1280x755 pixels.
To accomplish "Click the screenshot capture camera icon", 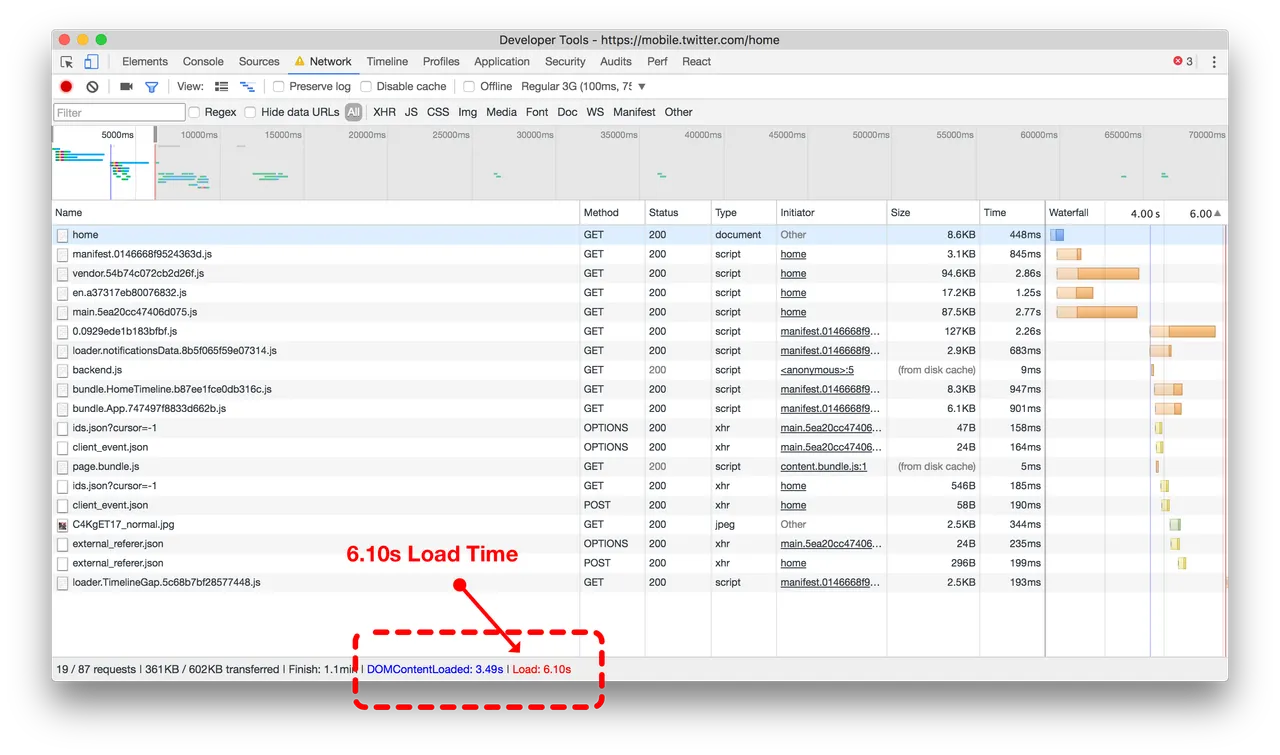I will [x=124, y=87].
